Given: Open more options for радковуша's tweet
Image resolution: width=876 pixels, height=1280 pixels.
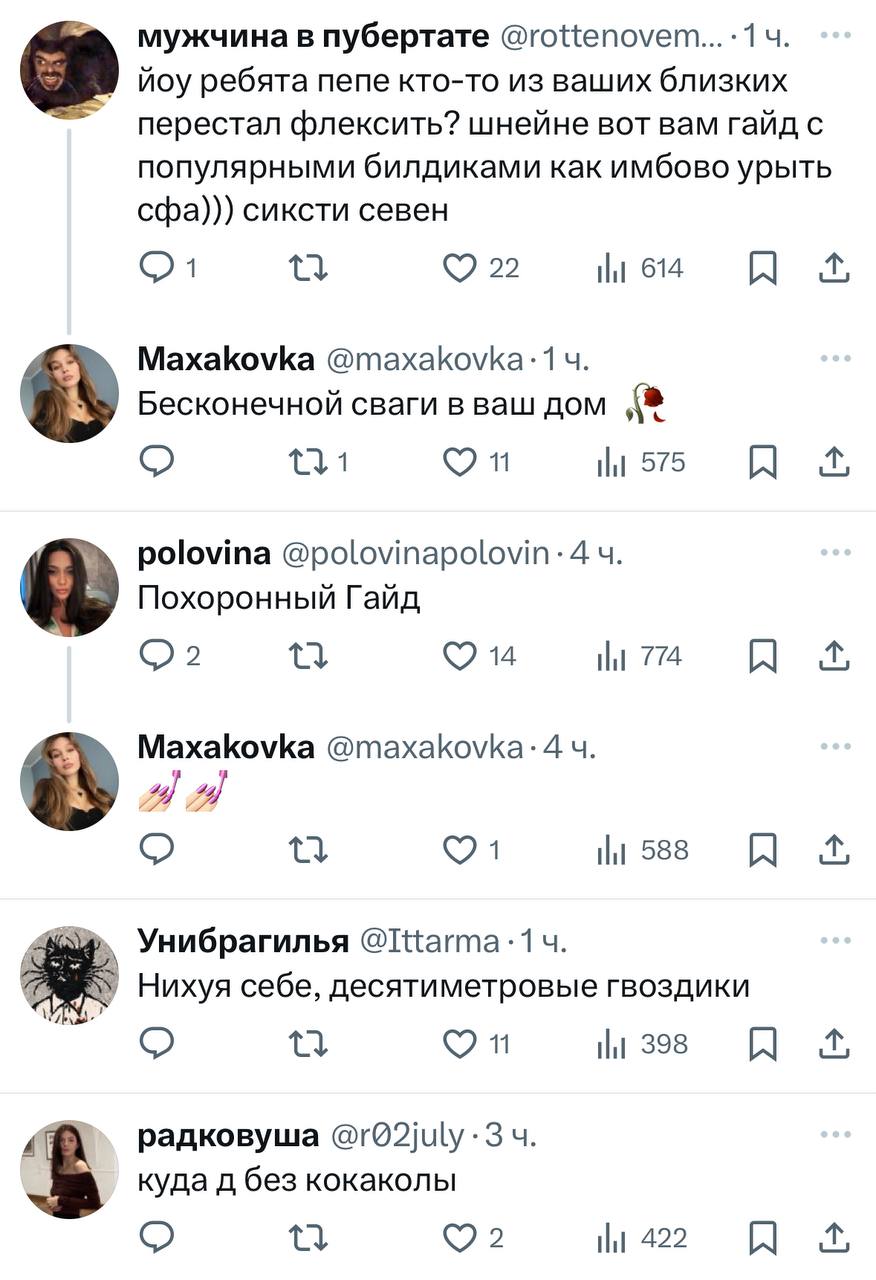Looking at the screenshot, I should coord(834,1135).
